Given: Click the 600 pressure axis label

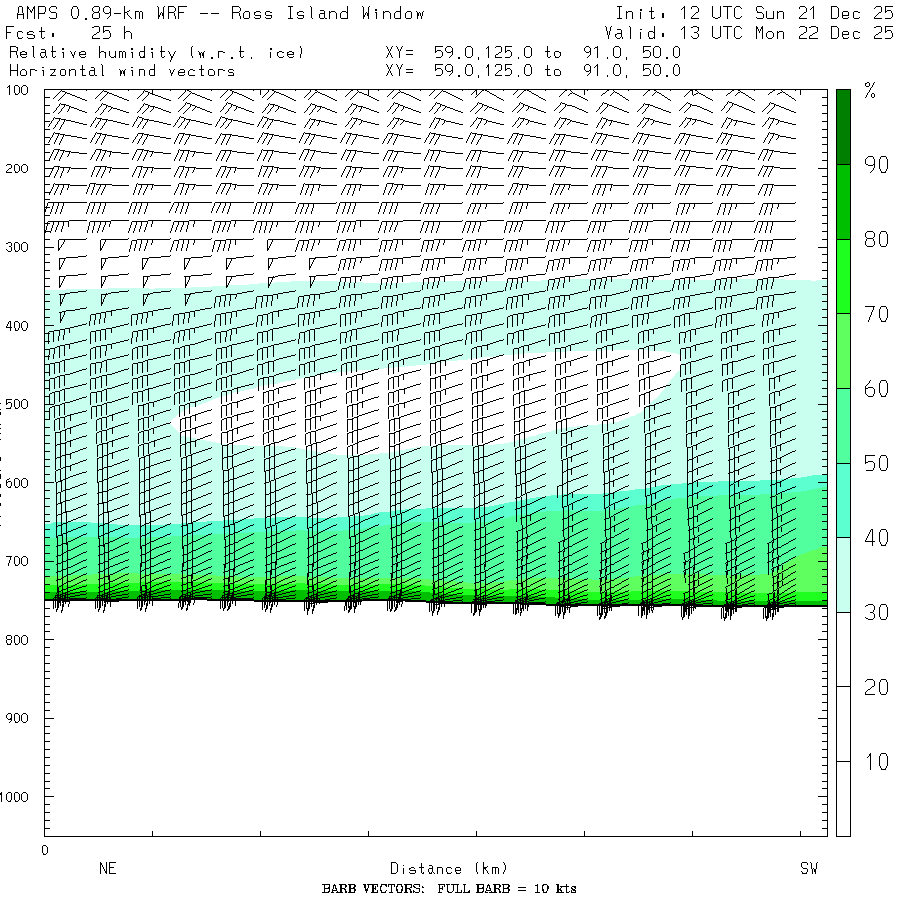Looking at the screenshot, I should tap(17, 483).
